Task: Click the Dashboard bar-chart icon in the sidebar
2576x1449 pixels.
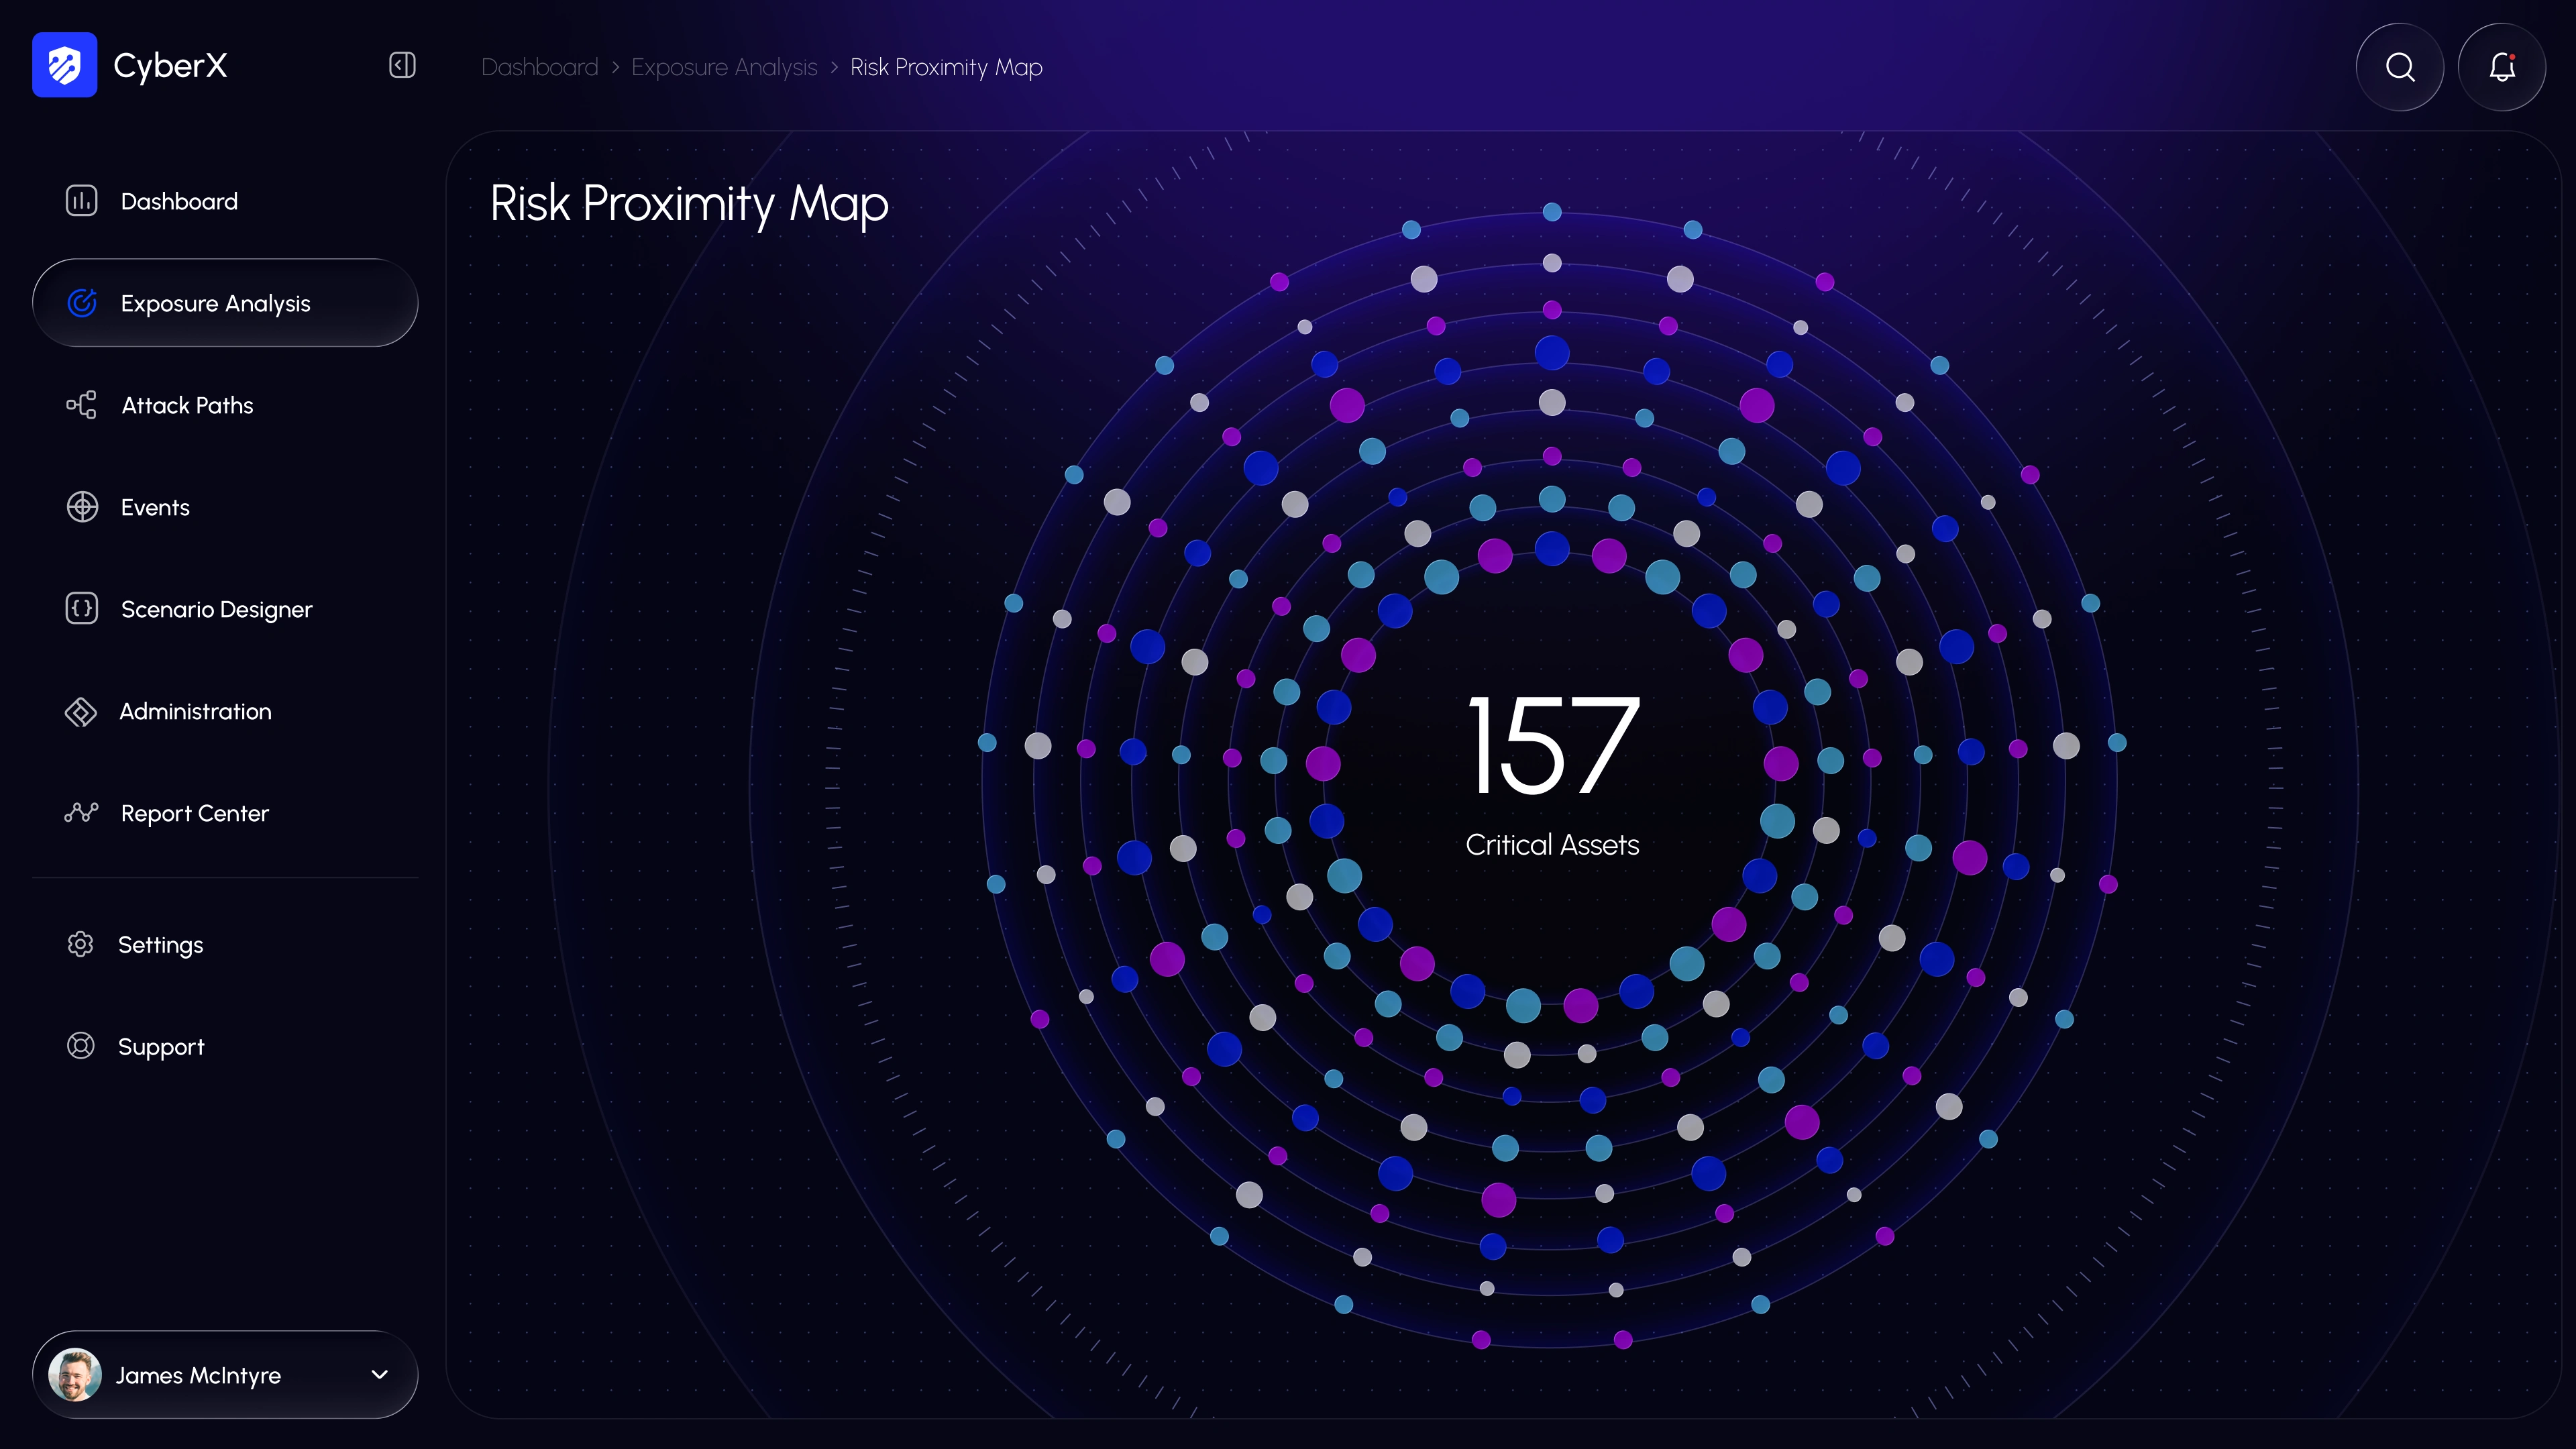Action: pos(81,201)
